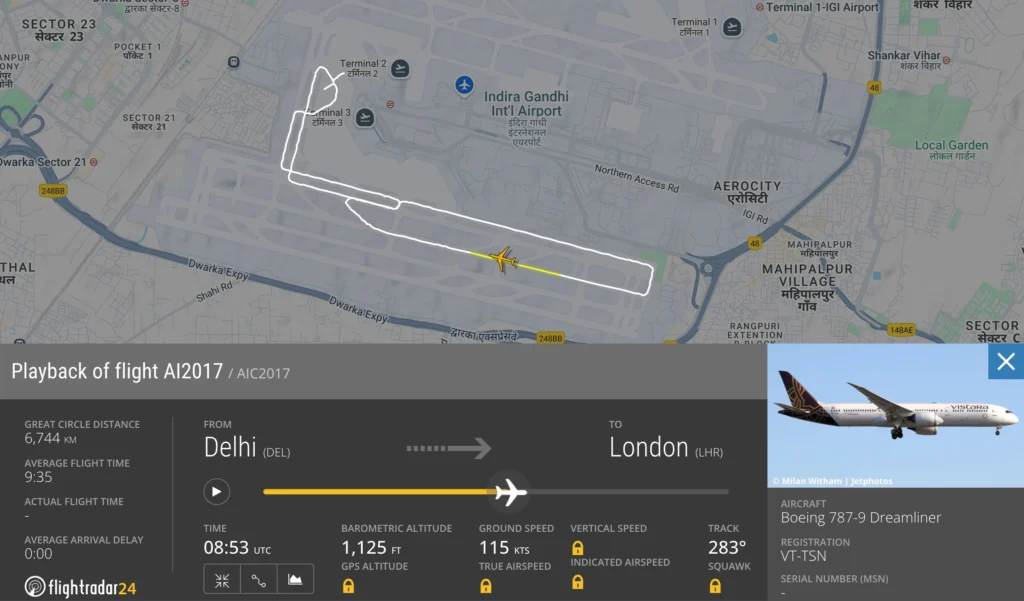Open the Flightradar24 logo link
Image resolution: width=1024 pixels, height=601 pixels.
click(x=80, y=587)
